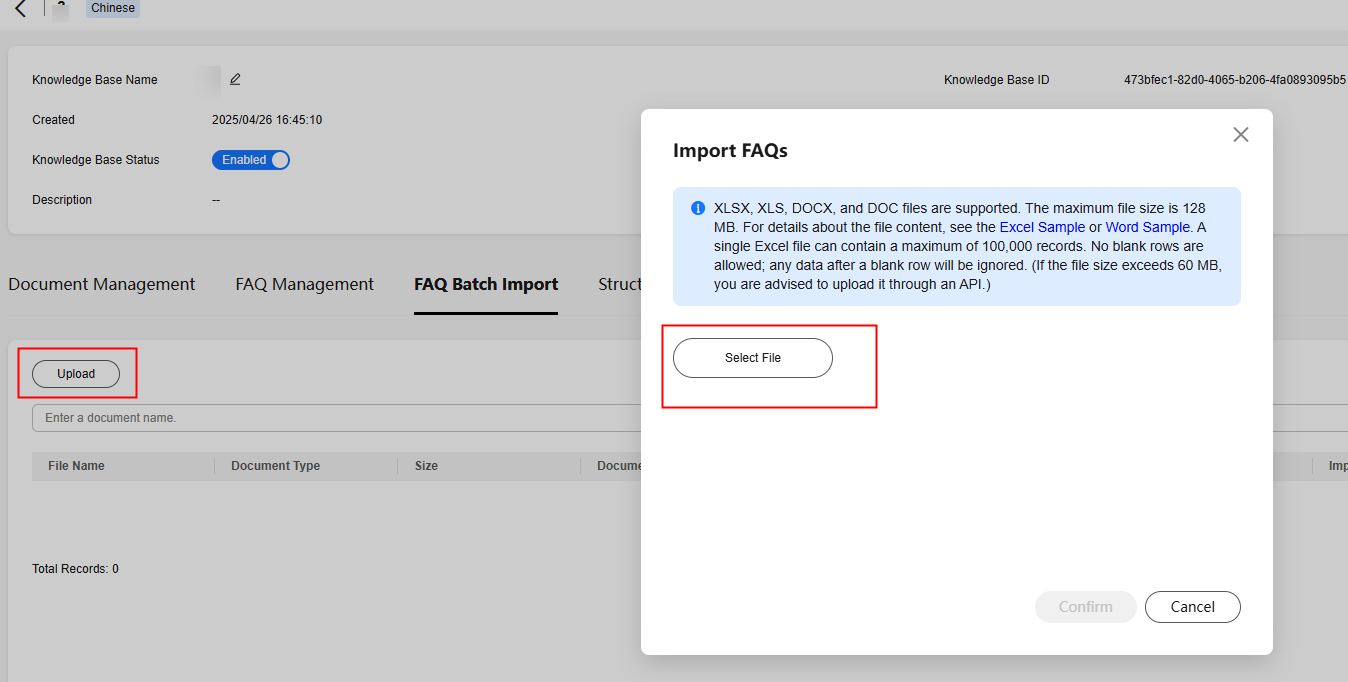
Task: Click the Knowledge Base Name label
Action: tap(95, 80)
